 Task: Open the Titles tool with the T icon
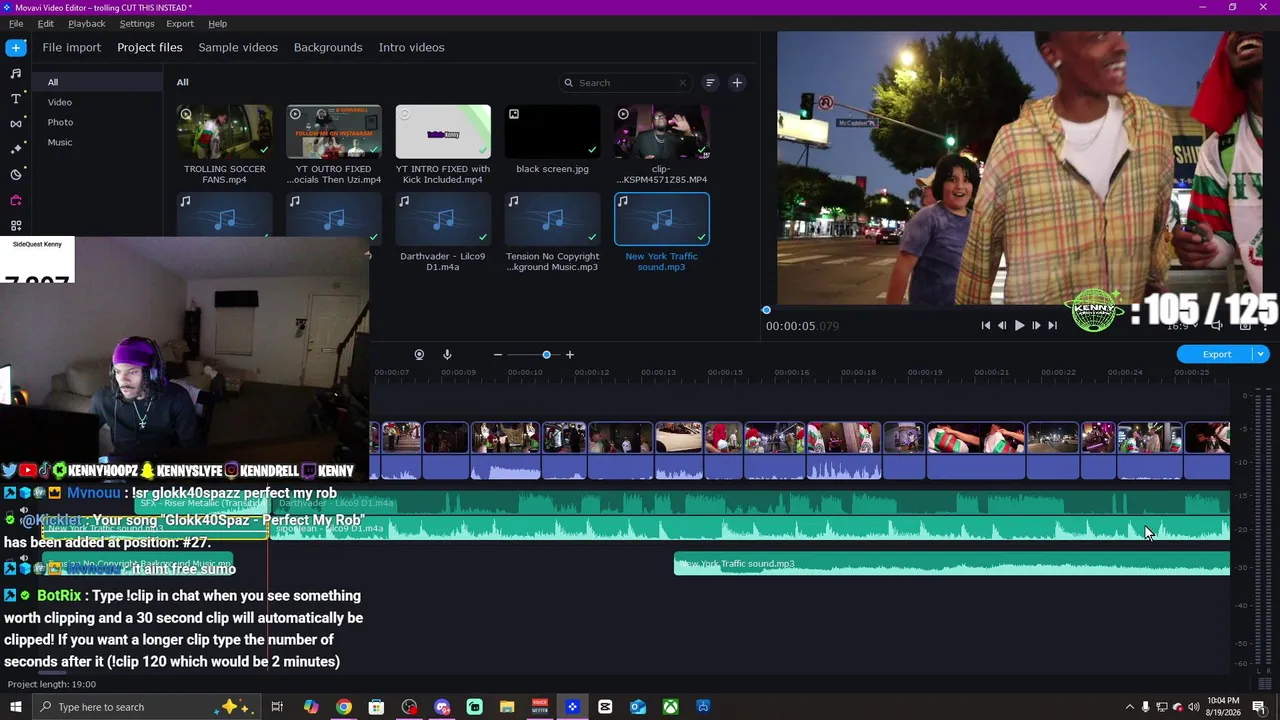click(x=16, y=99)
